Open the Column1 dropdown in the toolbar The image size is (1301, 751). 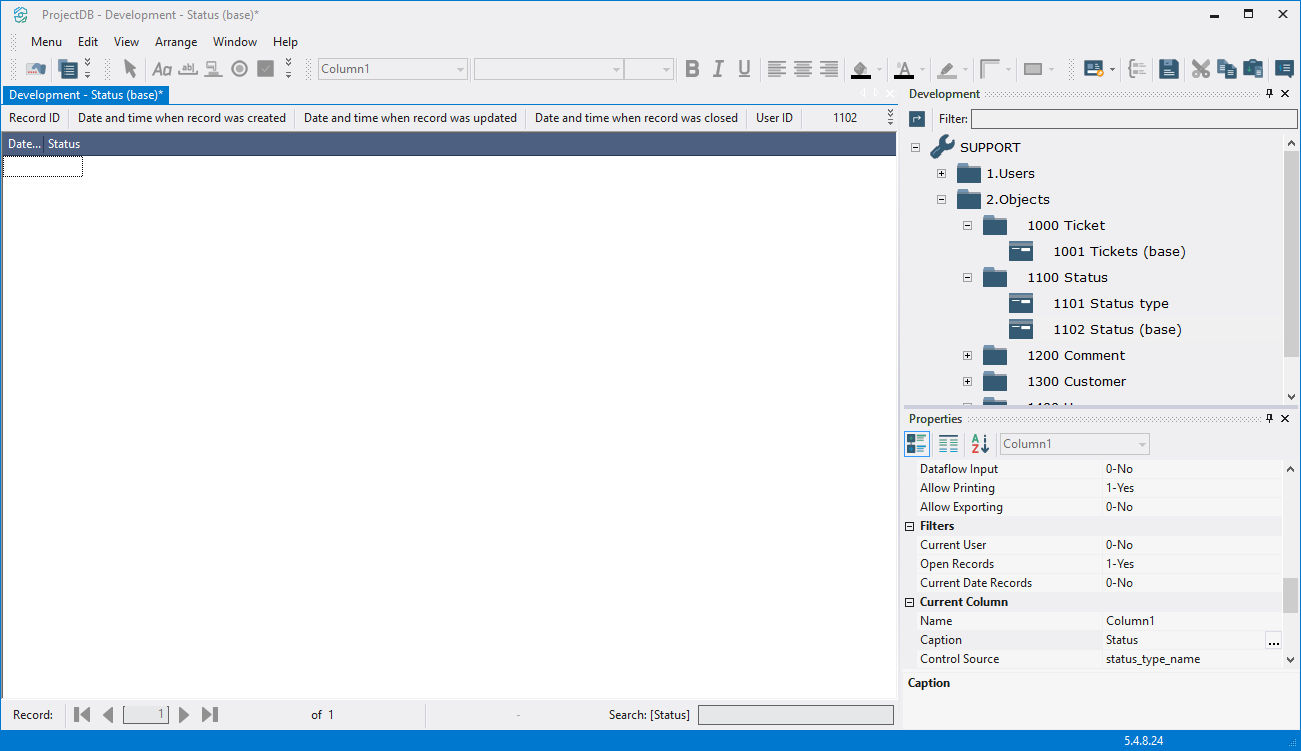coord(460,69)
